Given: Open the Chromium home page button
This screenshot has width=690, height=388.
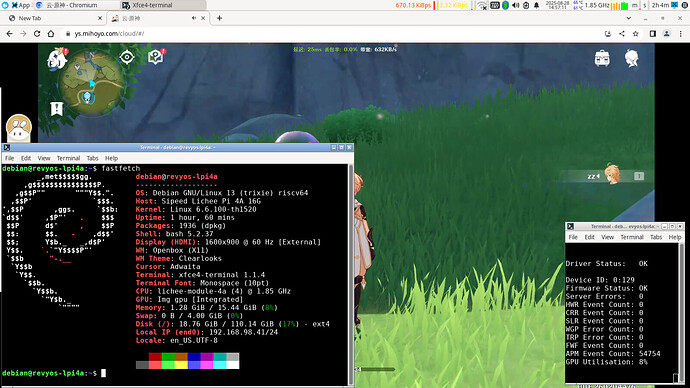Looking at the screenshot, I should tap(51, 33).
